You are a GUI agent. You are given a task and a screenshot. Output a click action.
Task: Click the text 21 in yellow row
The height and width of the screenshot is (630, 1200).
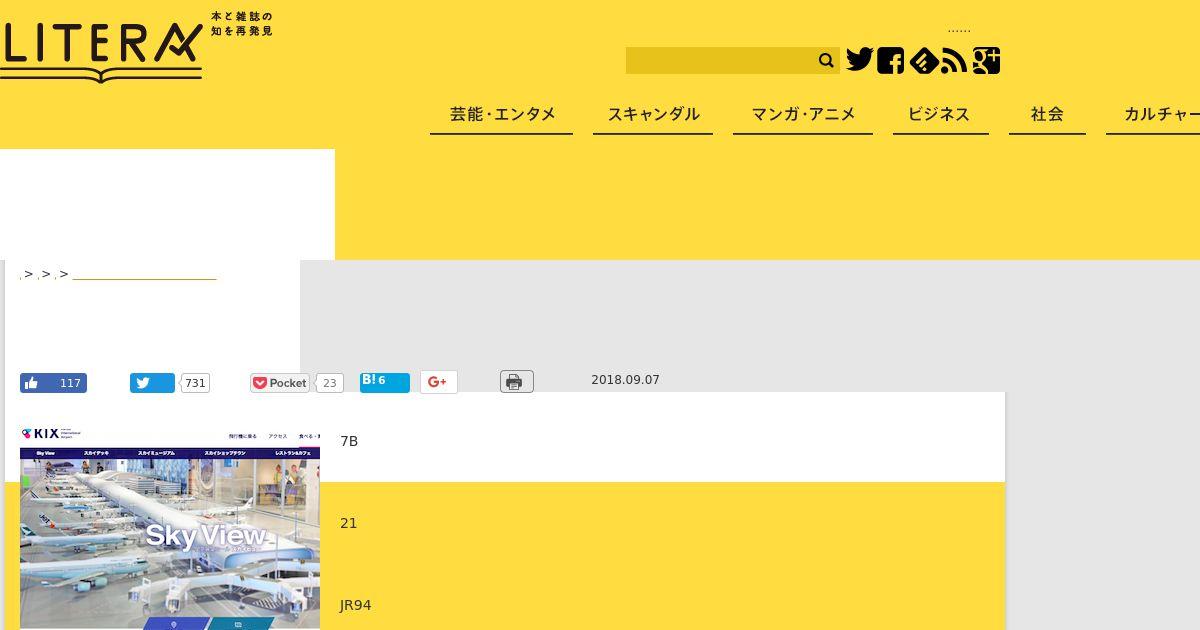point(348,523)
